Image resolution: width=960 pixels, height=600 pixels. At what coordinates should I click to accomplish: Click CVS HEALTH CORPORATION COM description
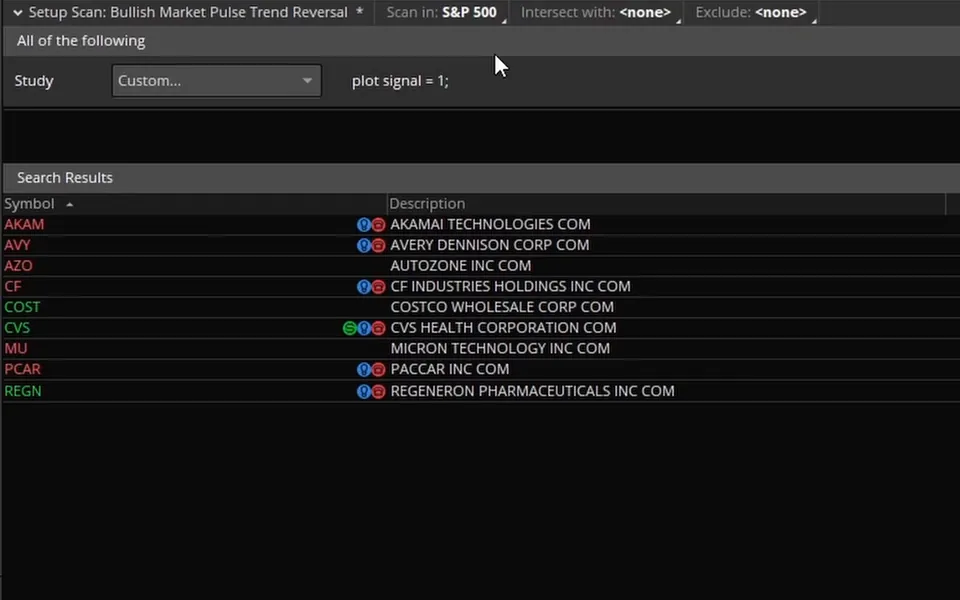503,328
